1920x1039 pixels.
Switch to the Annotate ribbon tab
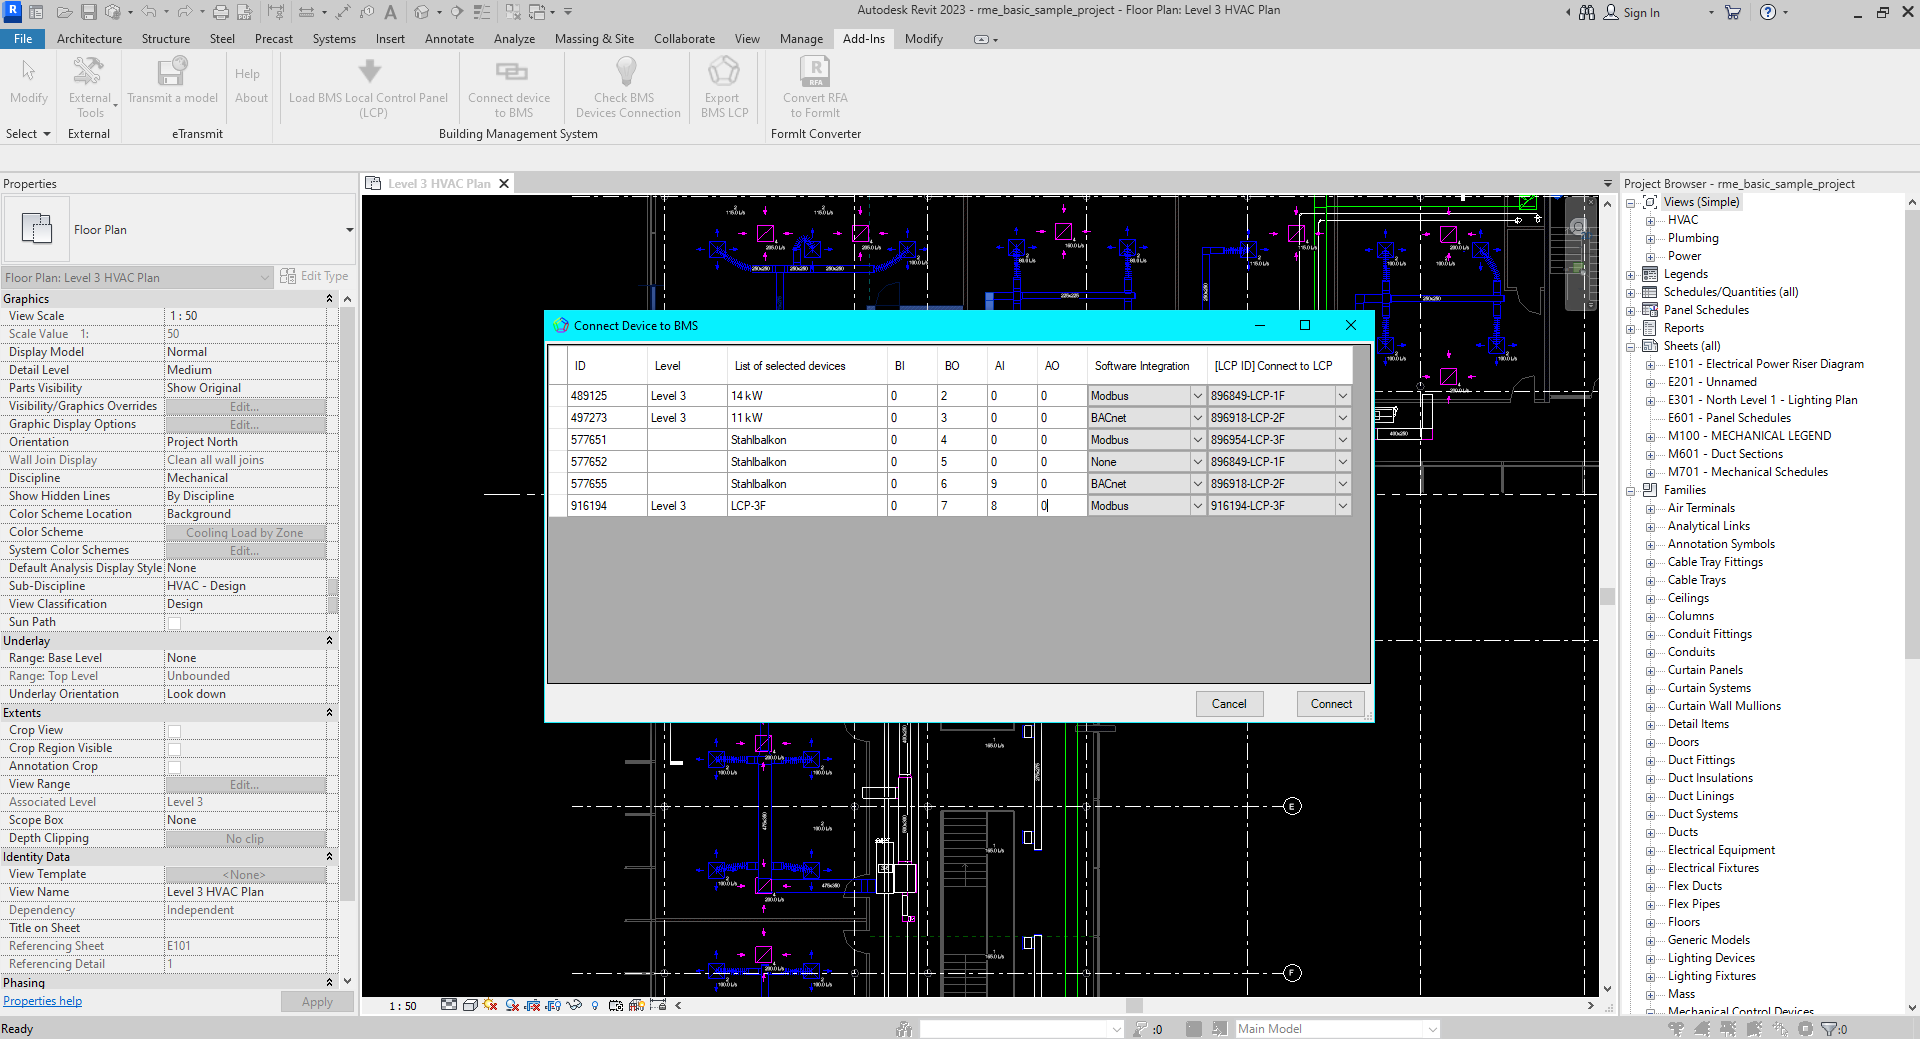(449, 39)
